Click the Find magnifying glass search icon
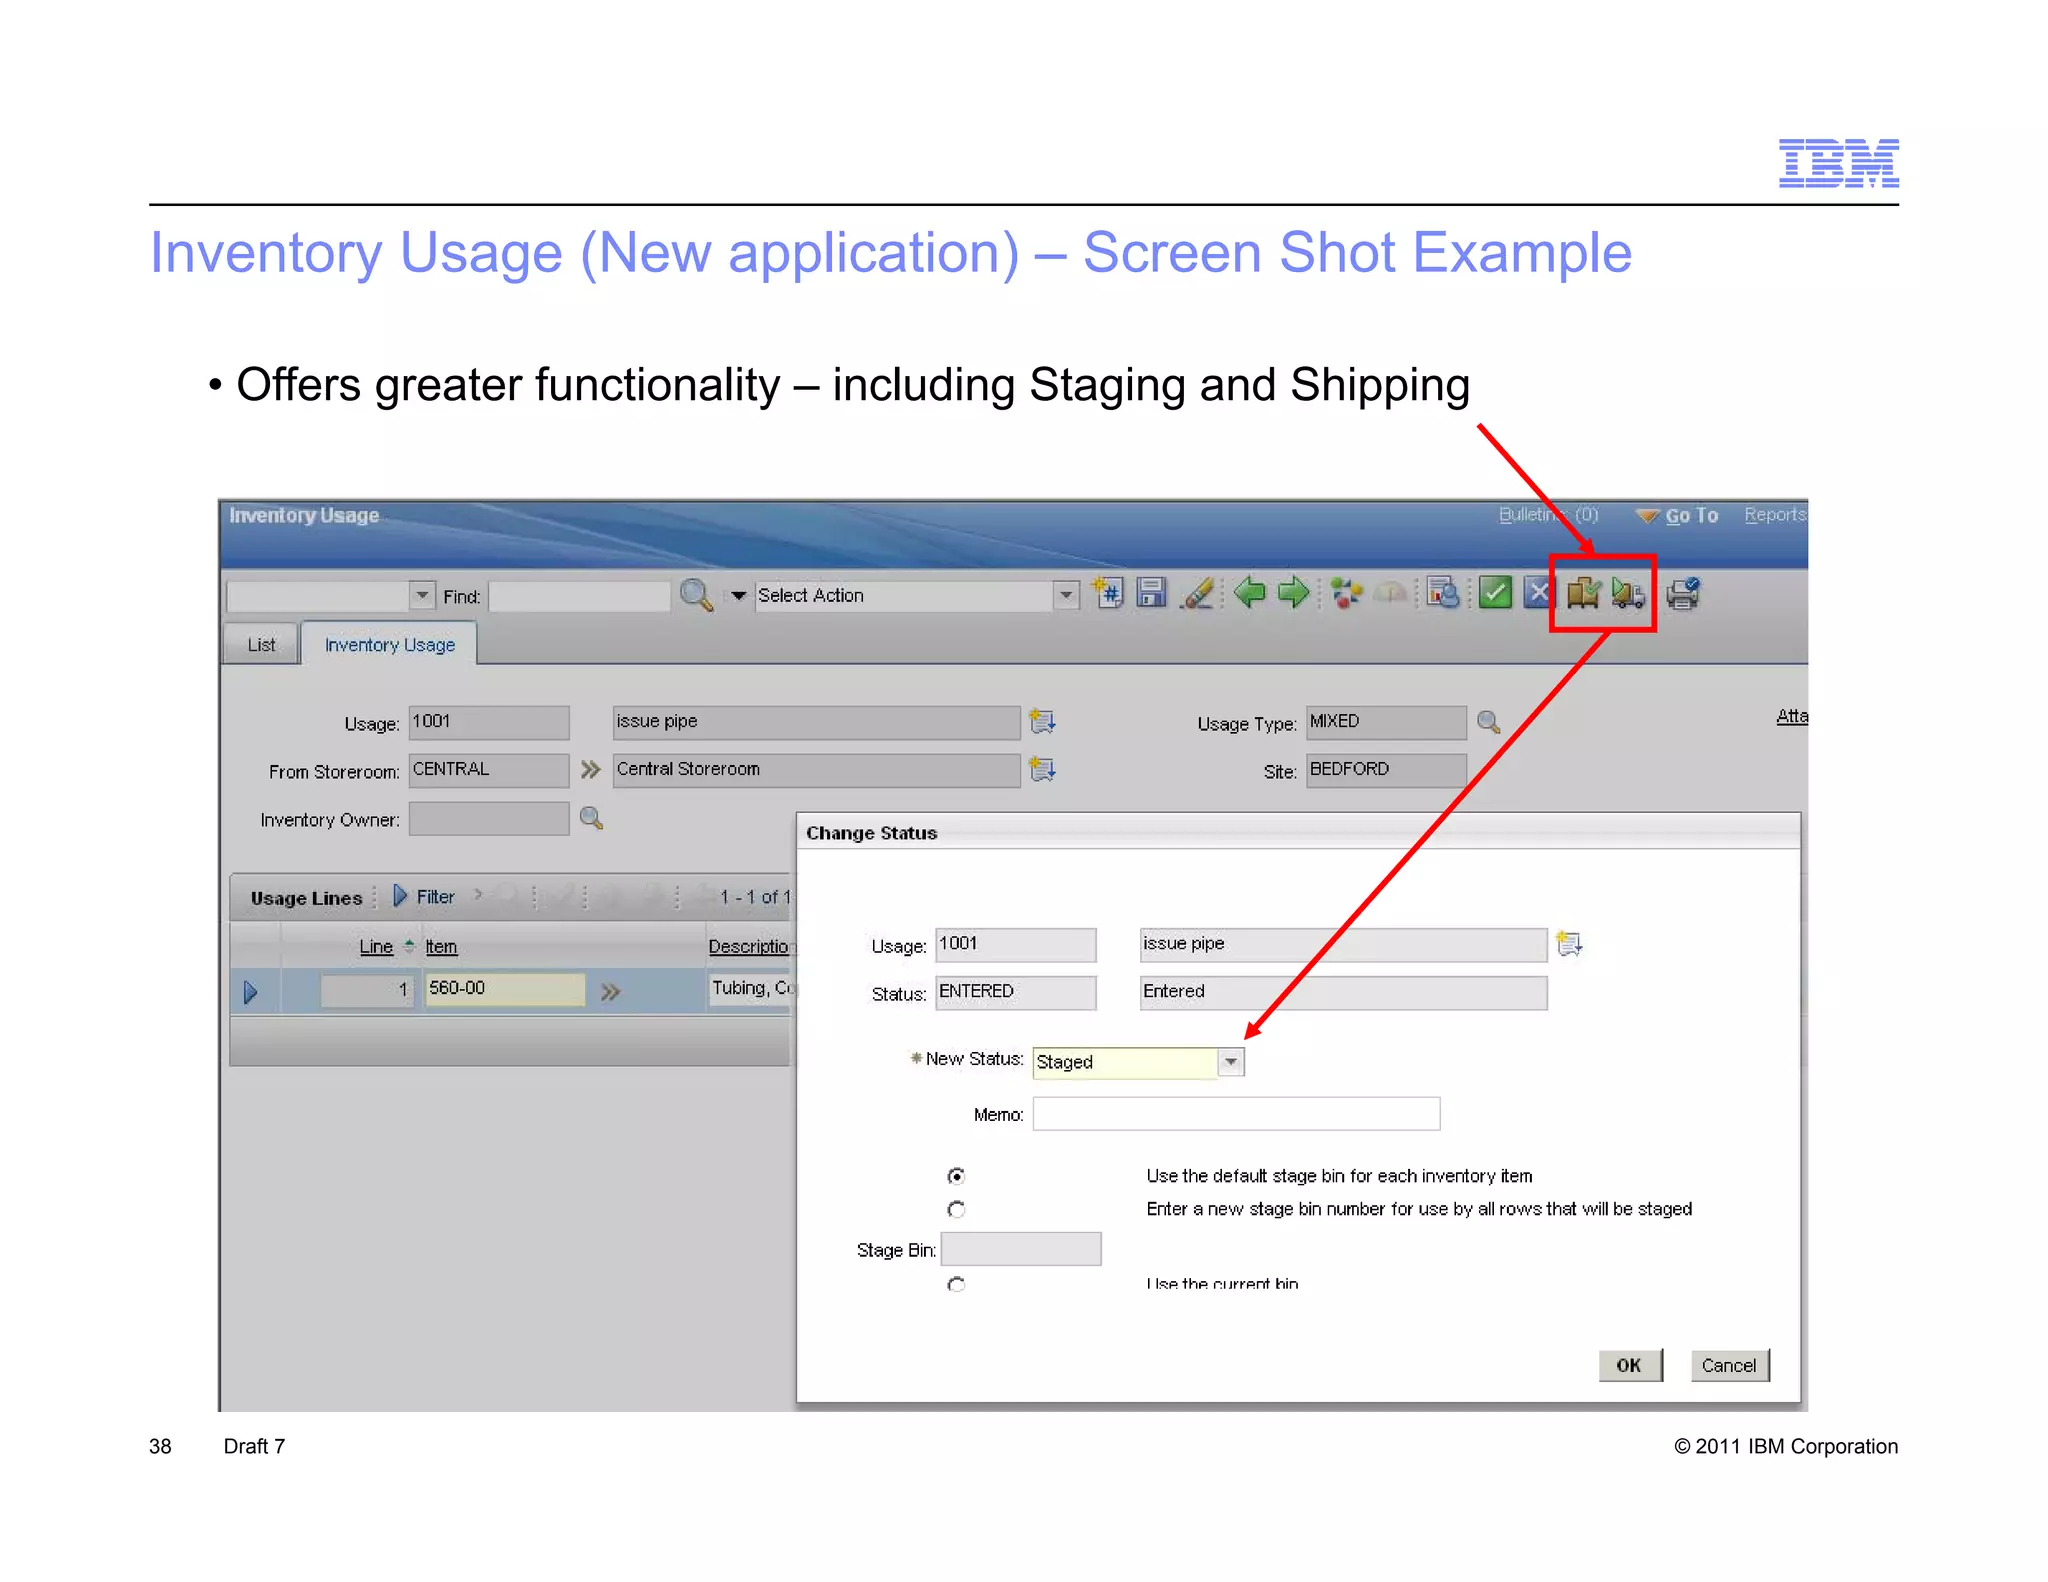Image resolution: width=2048 pixels, height=1582 pixels. (696, 595)
